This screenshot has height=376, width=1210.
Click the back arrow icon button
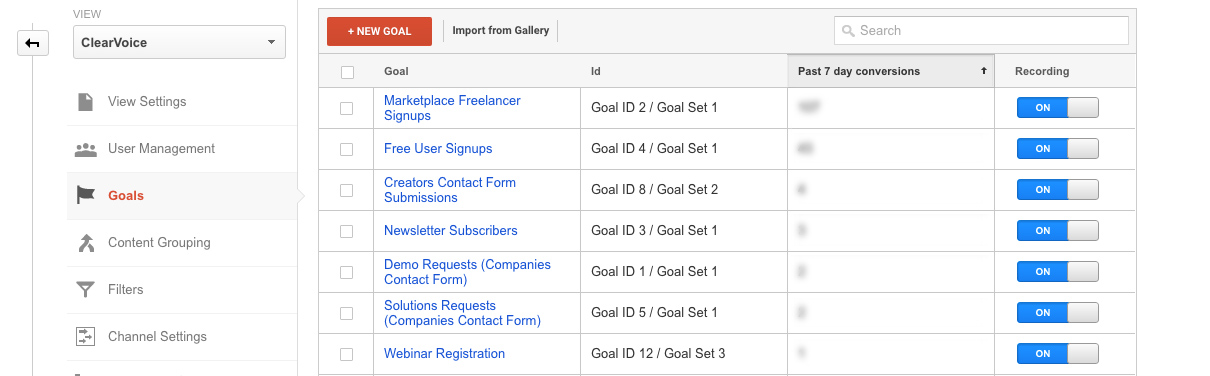(x=33, y=43)
